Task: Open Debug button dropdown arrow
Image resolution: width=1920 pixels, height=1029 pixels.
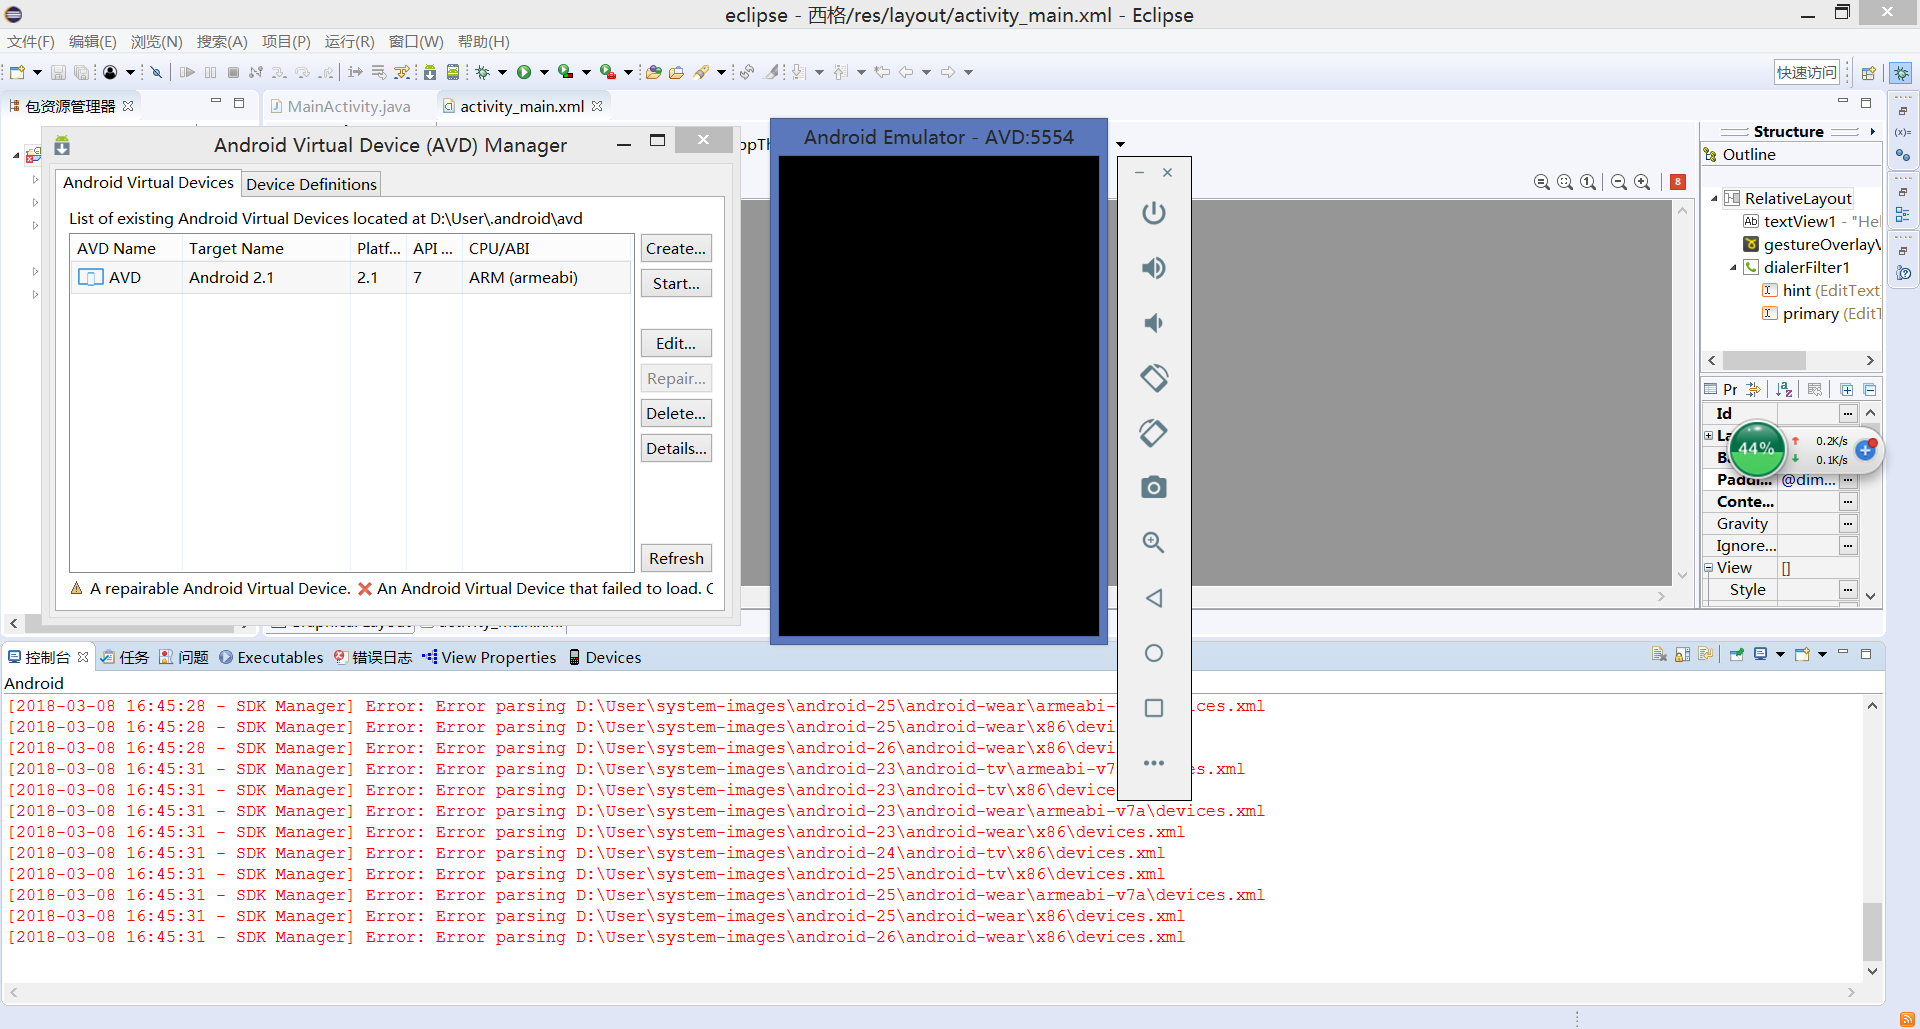Action: click(502, 72)
